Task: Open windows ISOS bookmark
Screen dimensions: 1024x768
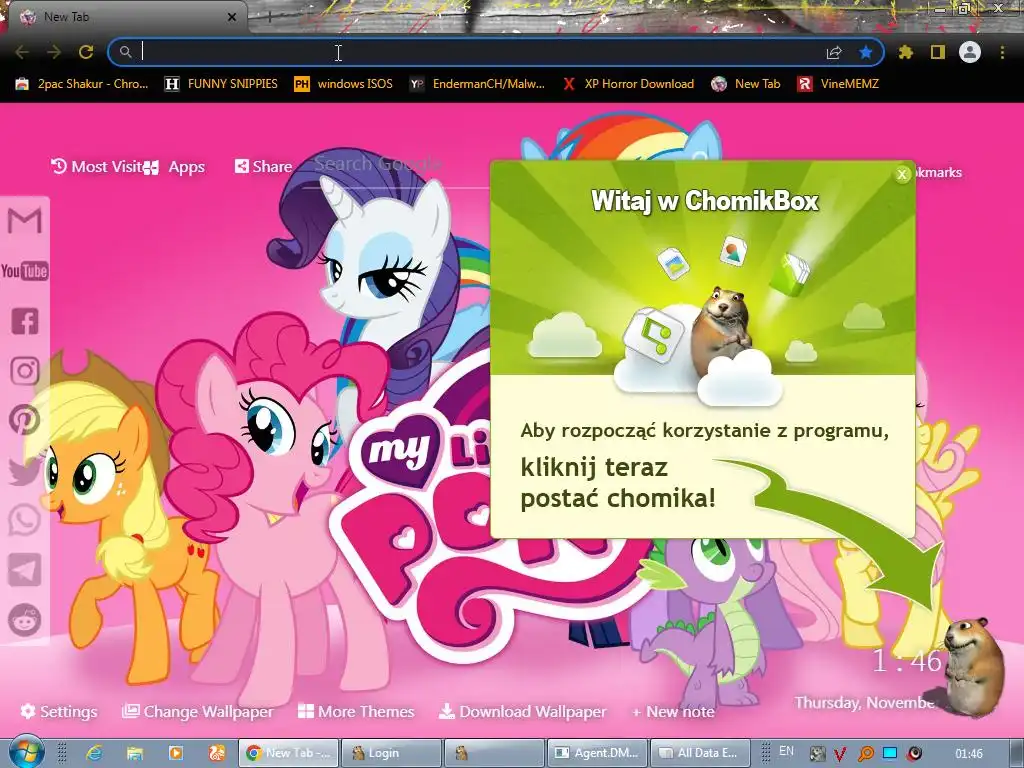Action: 344,84
